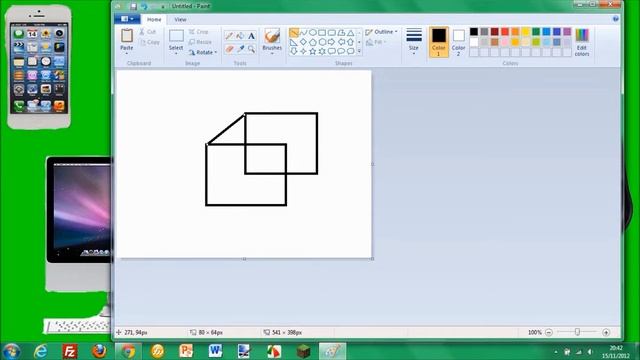Click the Undo icon in title bar
Screen dimensions: 640x360
144,6
